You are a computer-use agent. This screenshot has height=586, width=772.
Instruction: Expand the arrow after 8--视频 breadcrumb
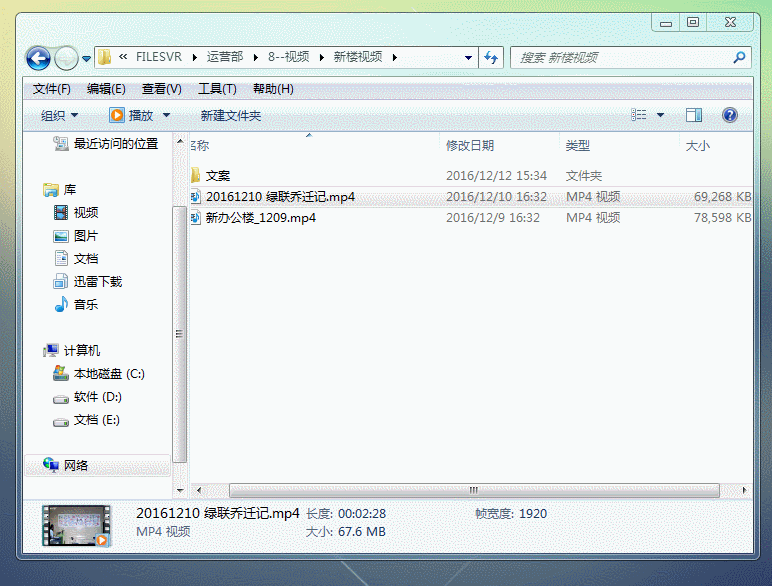tap(322, 58)
